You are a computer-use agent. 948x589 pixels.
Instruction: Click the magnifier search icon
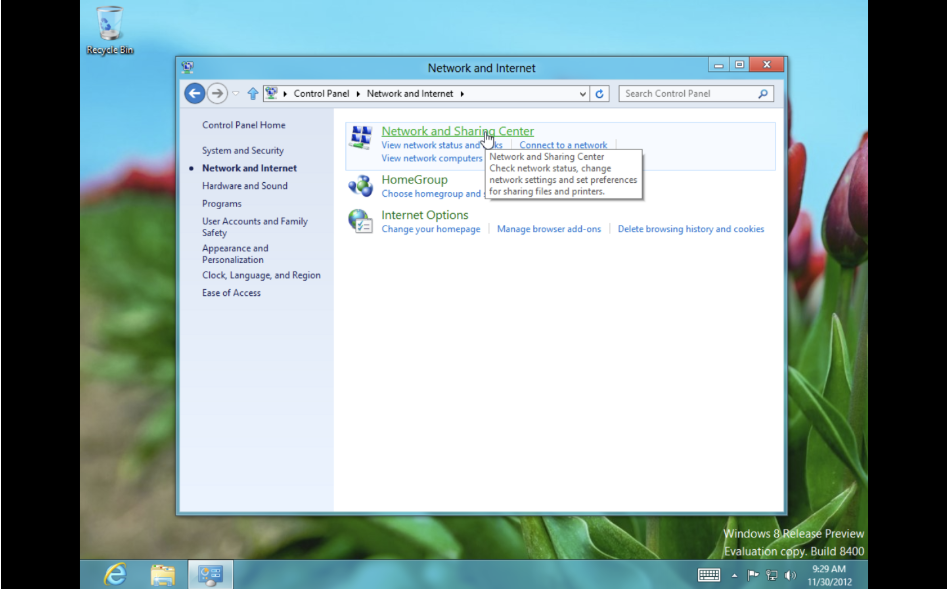click(x=763, y=94)
